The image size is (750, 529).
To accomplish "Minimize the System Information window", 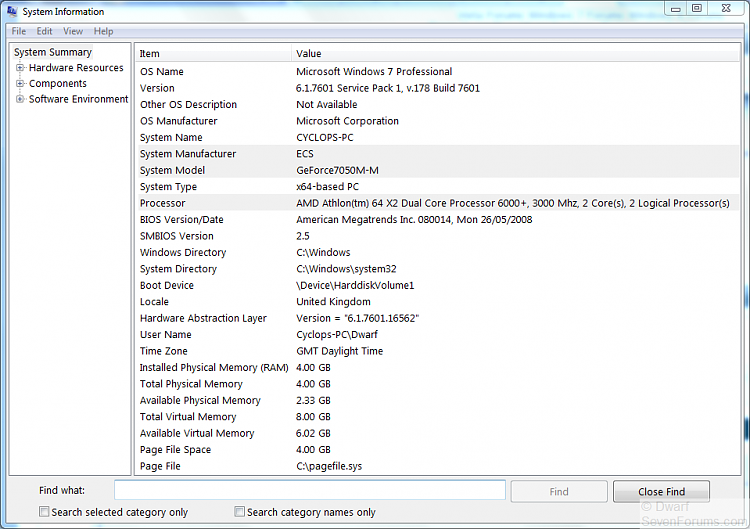I will coord(675,9).
